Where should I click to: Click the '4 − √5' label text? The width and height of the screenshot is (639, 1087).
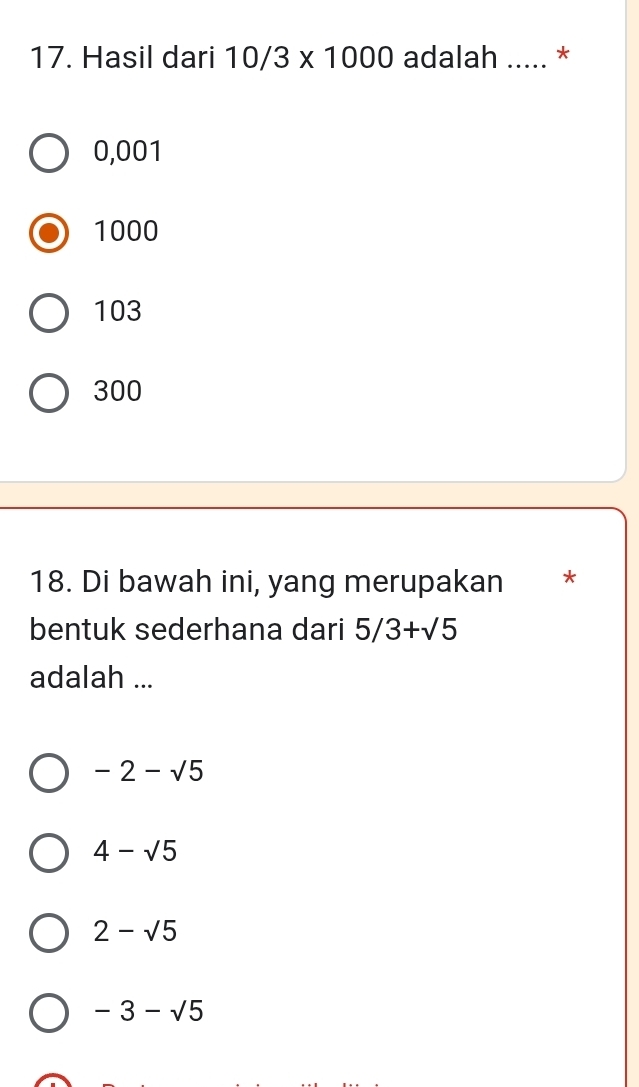click(136, 850)
